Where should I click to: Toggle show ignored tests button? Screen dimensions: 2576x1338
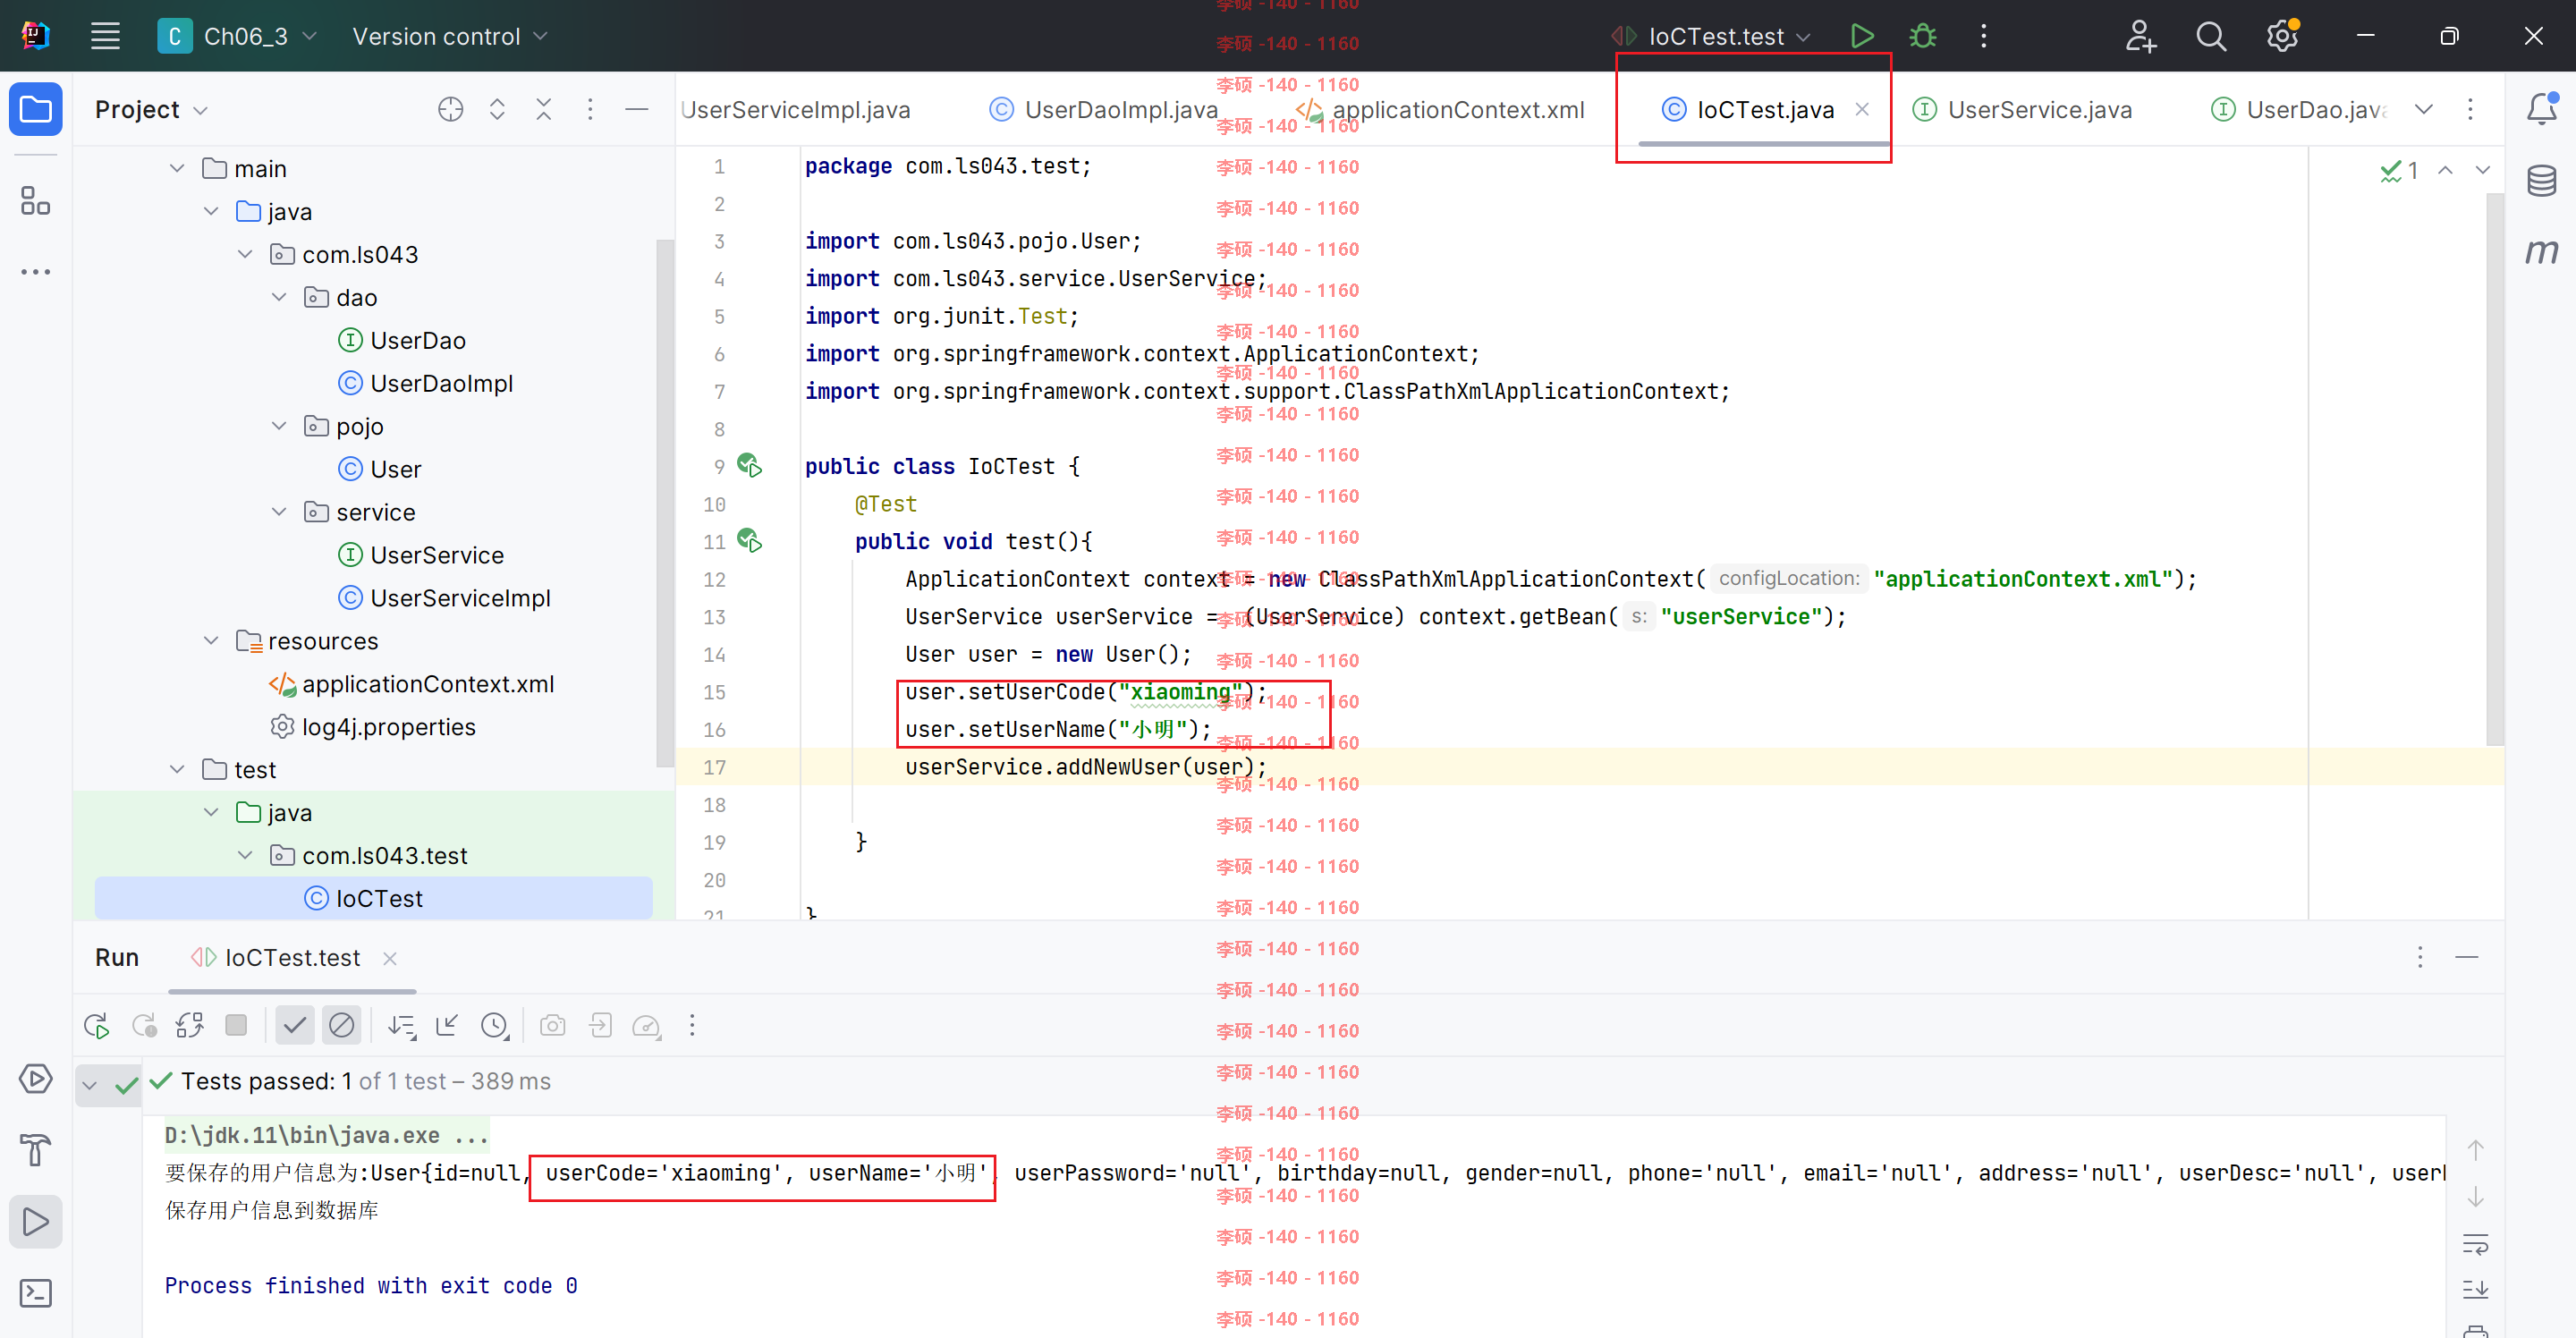(341, 1025)
